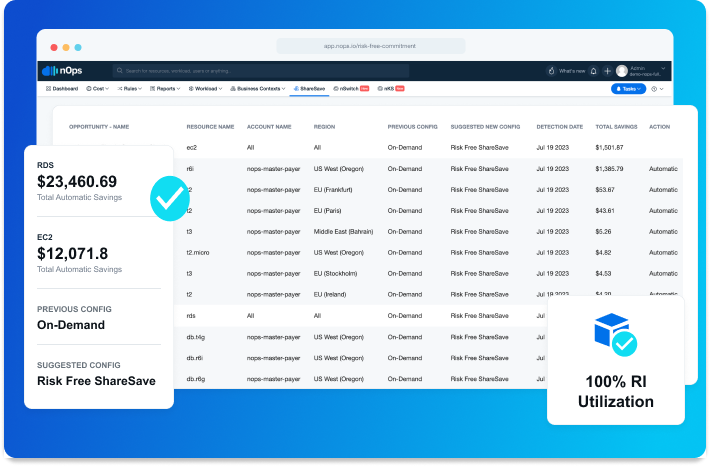Open the Workload menu
The width and height of the screenshot is (710, 466).
[205, 89]
